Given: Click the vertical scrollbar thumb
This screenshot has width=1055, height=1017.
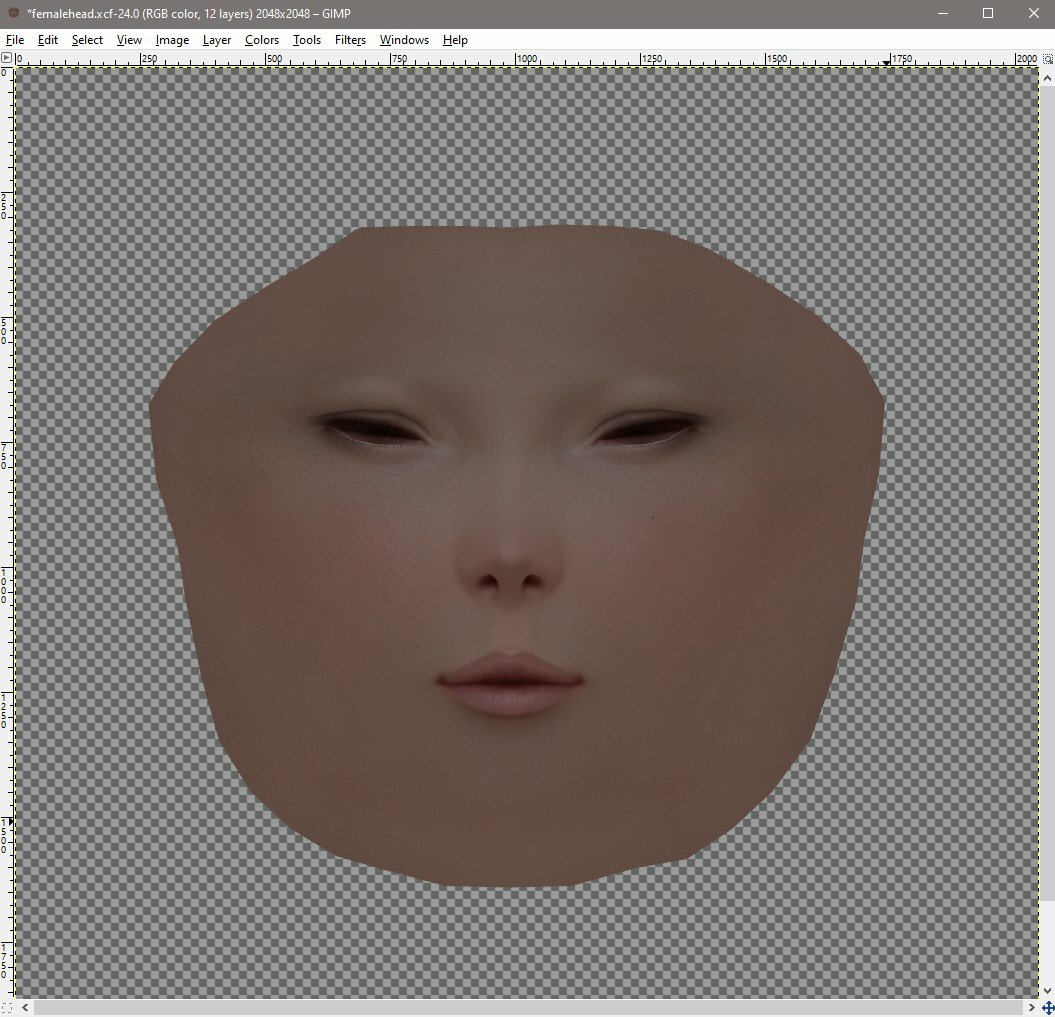Looking at the screenshot, I should tap(1047, 494).
